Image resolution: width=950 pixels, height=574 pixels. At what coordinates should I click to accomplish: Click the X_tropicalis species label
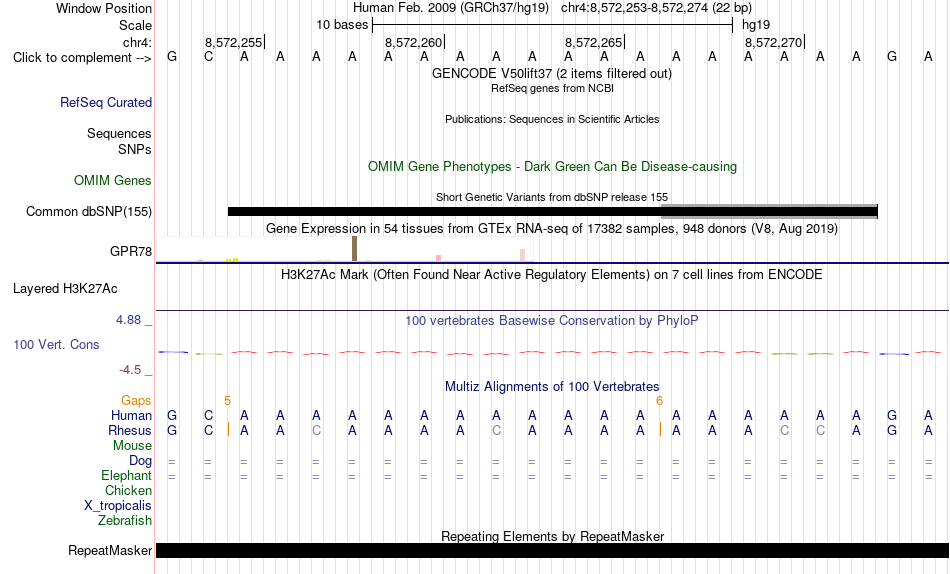coord(118,506)
